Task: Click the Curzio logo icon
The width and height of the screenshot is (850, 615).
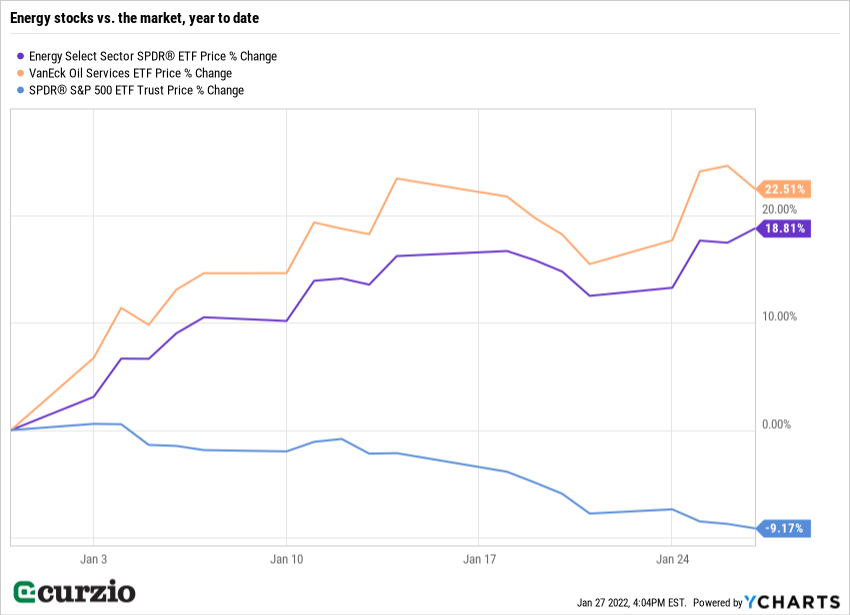Action: (27, 591)
